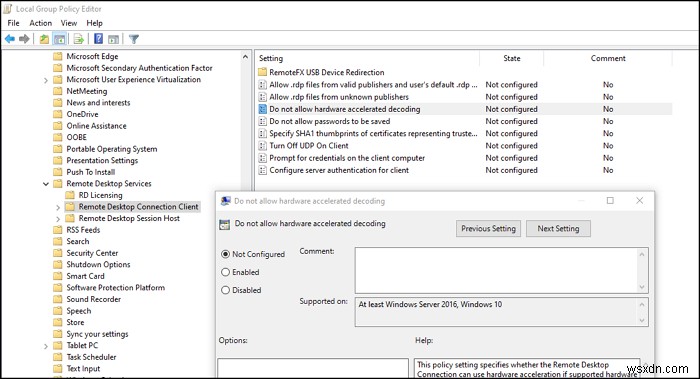This screenshot has height=379, width=700.
Task: Select Security Center in the tree
Action: pos(92,253)
